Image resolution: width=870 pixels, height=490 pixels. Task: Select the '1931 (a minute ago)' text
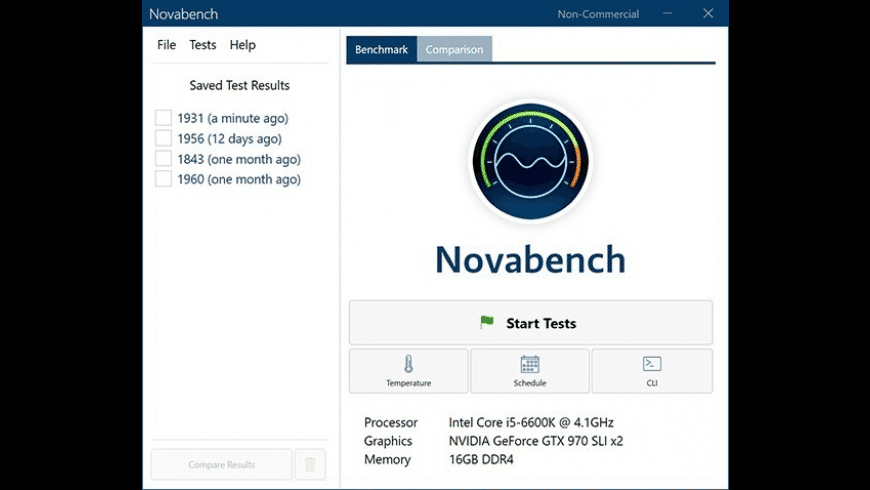coord(233,118)
